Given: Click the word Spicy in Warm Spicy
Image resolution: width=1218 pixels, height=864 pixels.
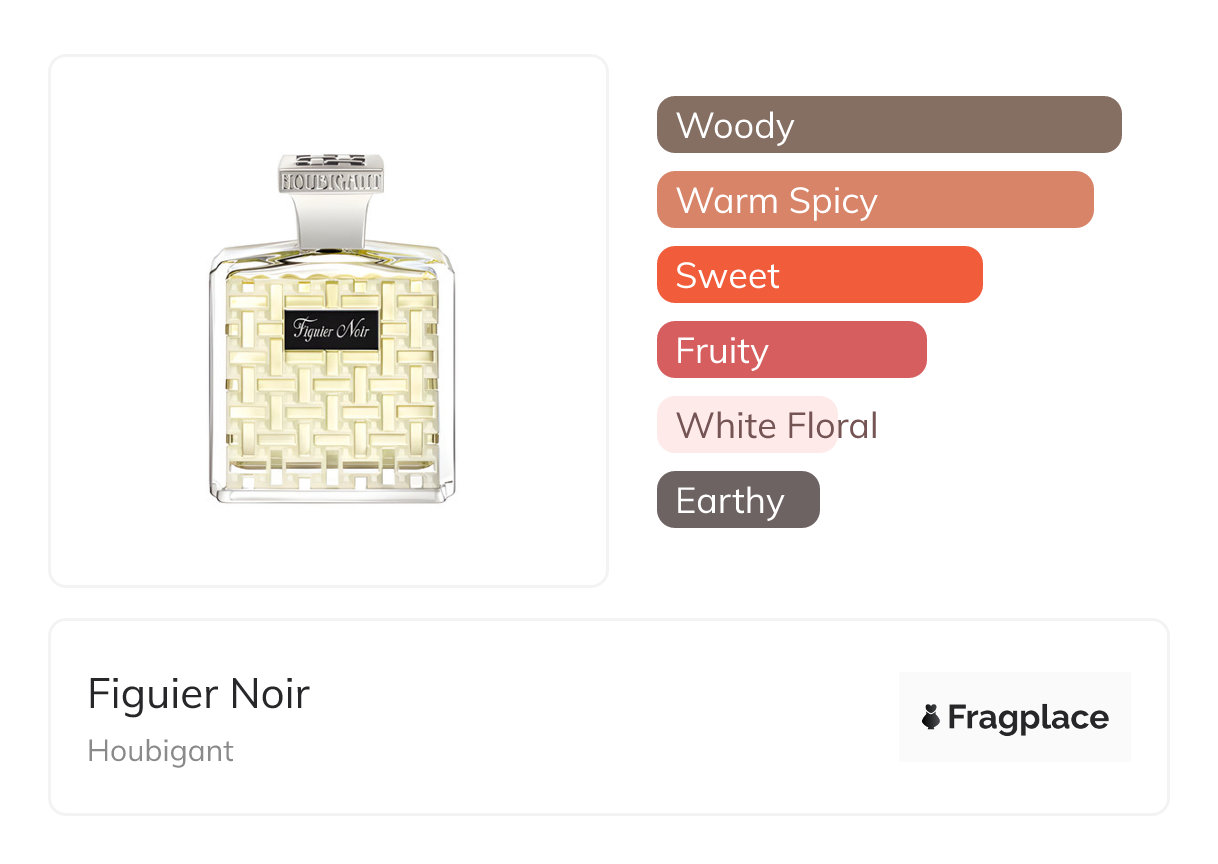Looking at the screenshot, I should (832, 201).
